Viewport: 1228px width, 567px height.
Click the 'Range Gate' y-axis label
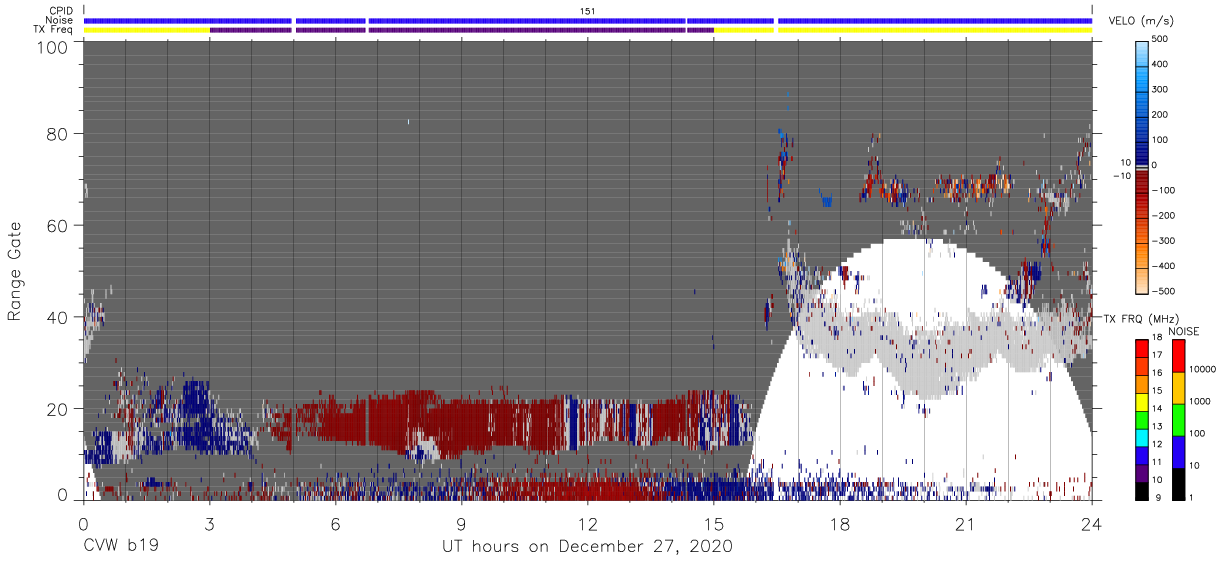click(x=15, y=271)
